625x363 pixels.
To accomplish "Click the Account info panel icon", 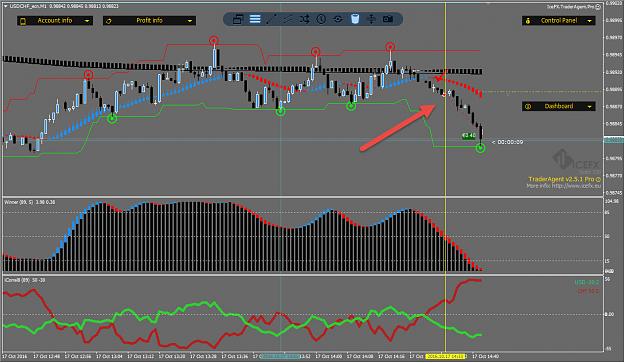I will pos(23,21).
